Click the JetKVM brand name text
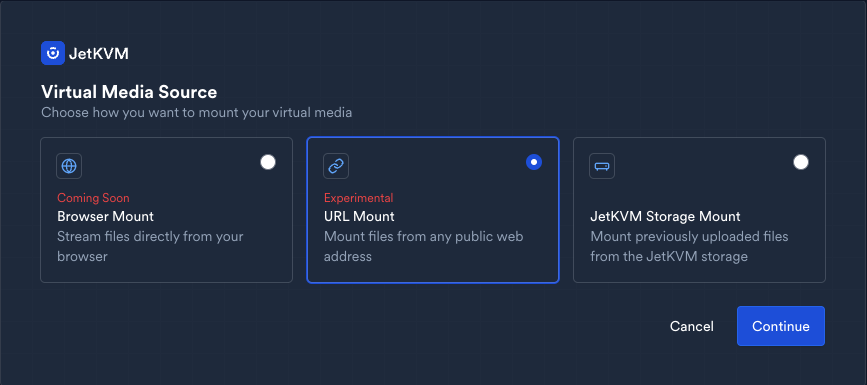 [99, 54]
